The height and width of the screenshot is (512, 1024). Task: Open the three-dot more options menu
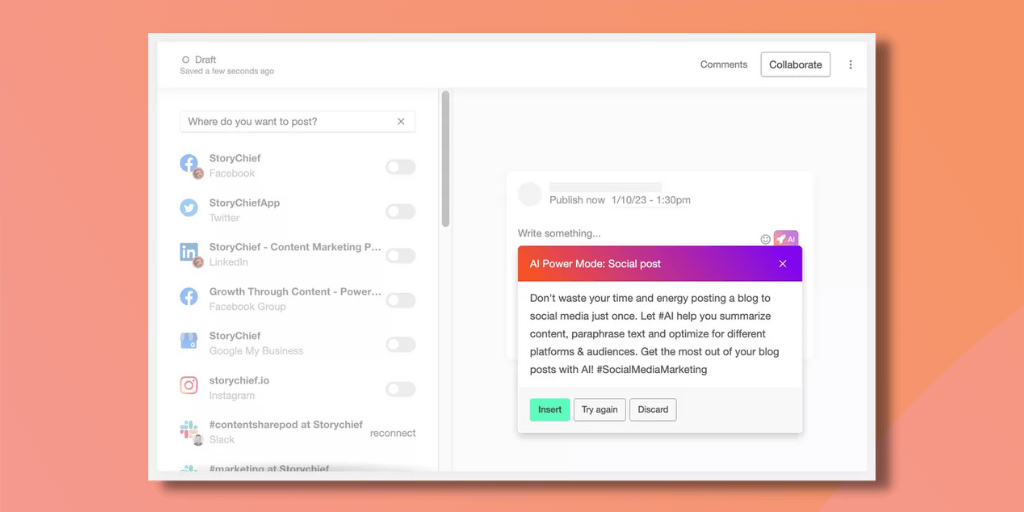click(x=850, y=65)
